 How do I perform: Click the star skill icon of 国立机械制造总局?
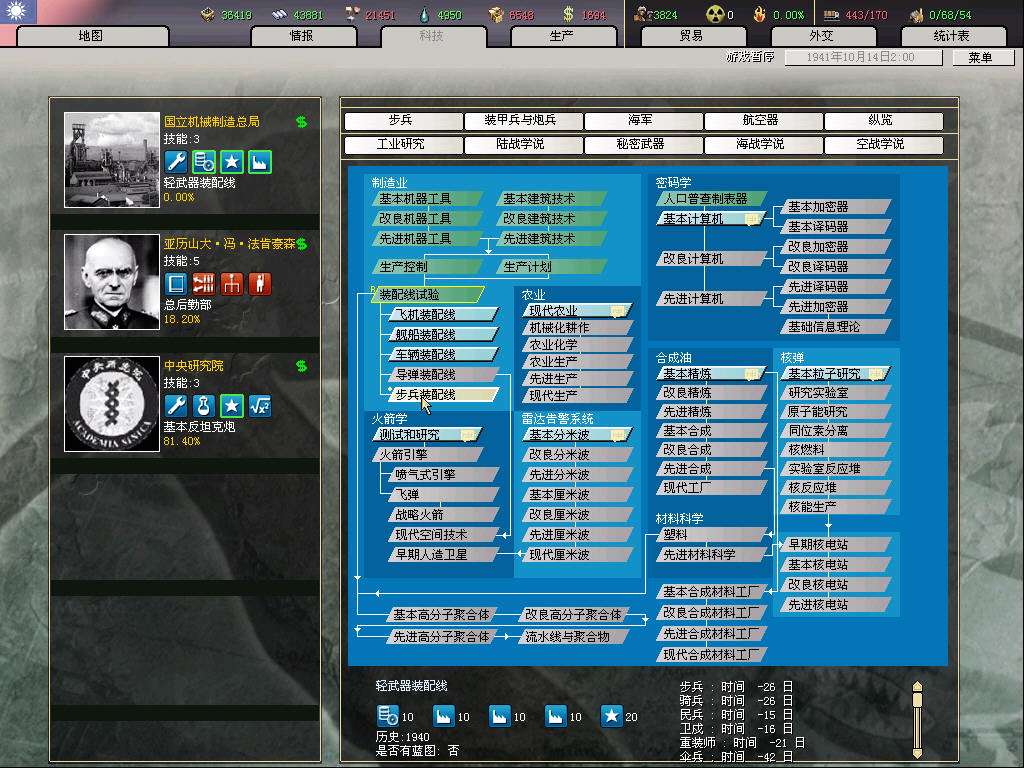tap(232, 161)
